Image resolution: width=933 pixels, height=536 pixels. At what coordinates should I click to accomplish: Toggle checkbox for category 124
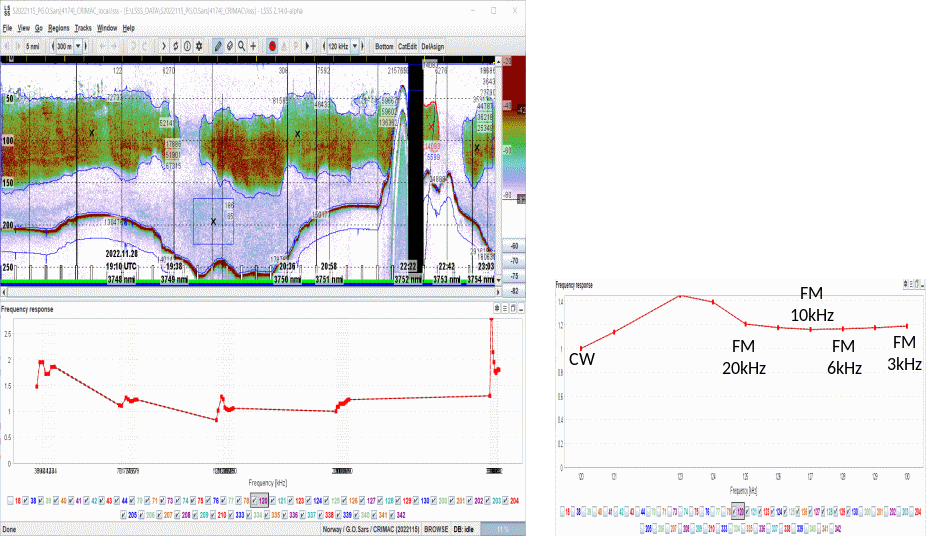[309, 501]
